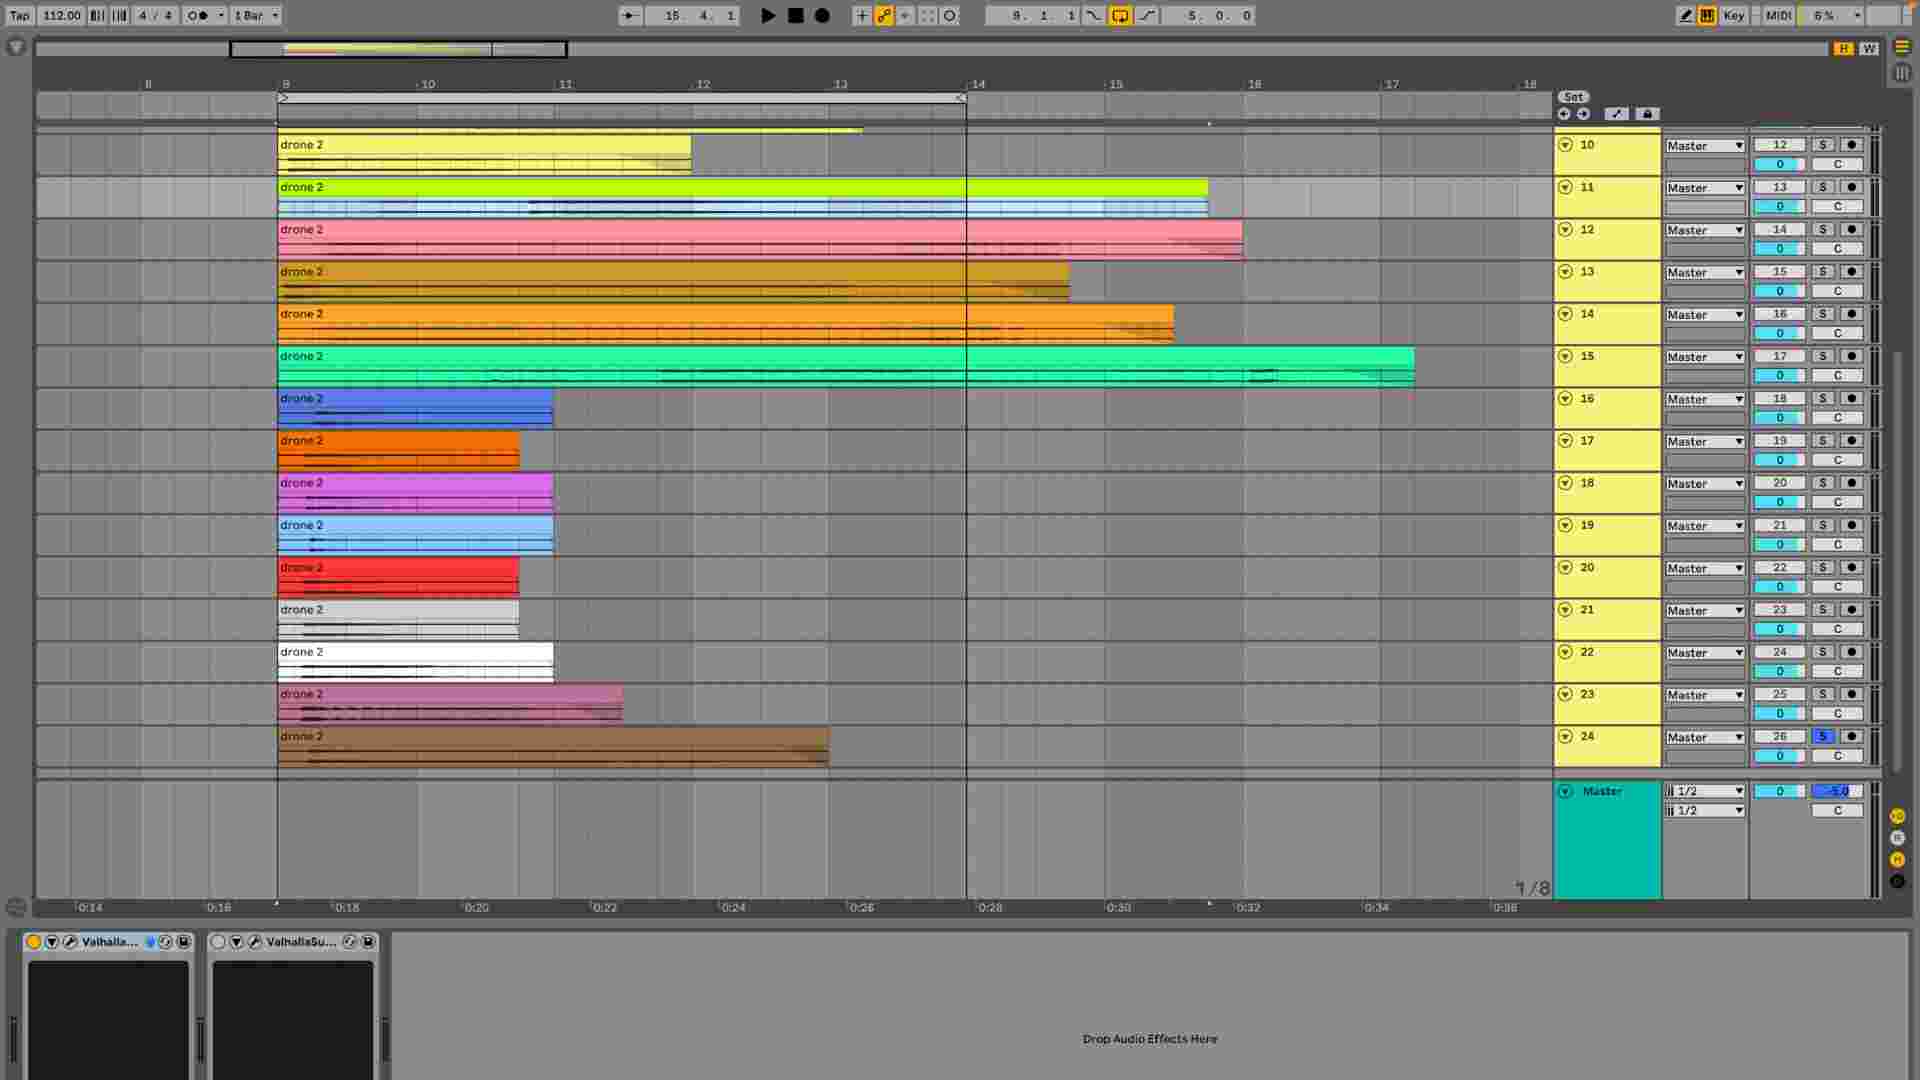Enable Draw Mode pencil icon
This screenshot has height=1080, width=1920.
click(x=1685, y=15)
